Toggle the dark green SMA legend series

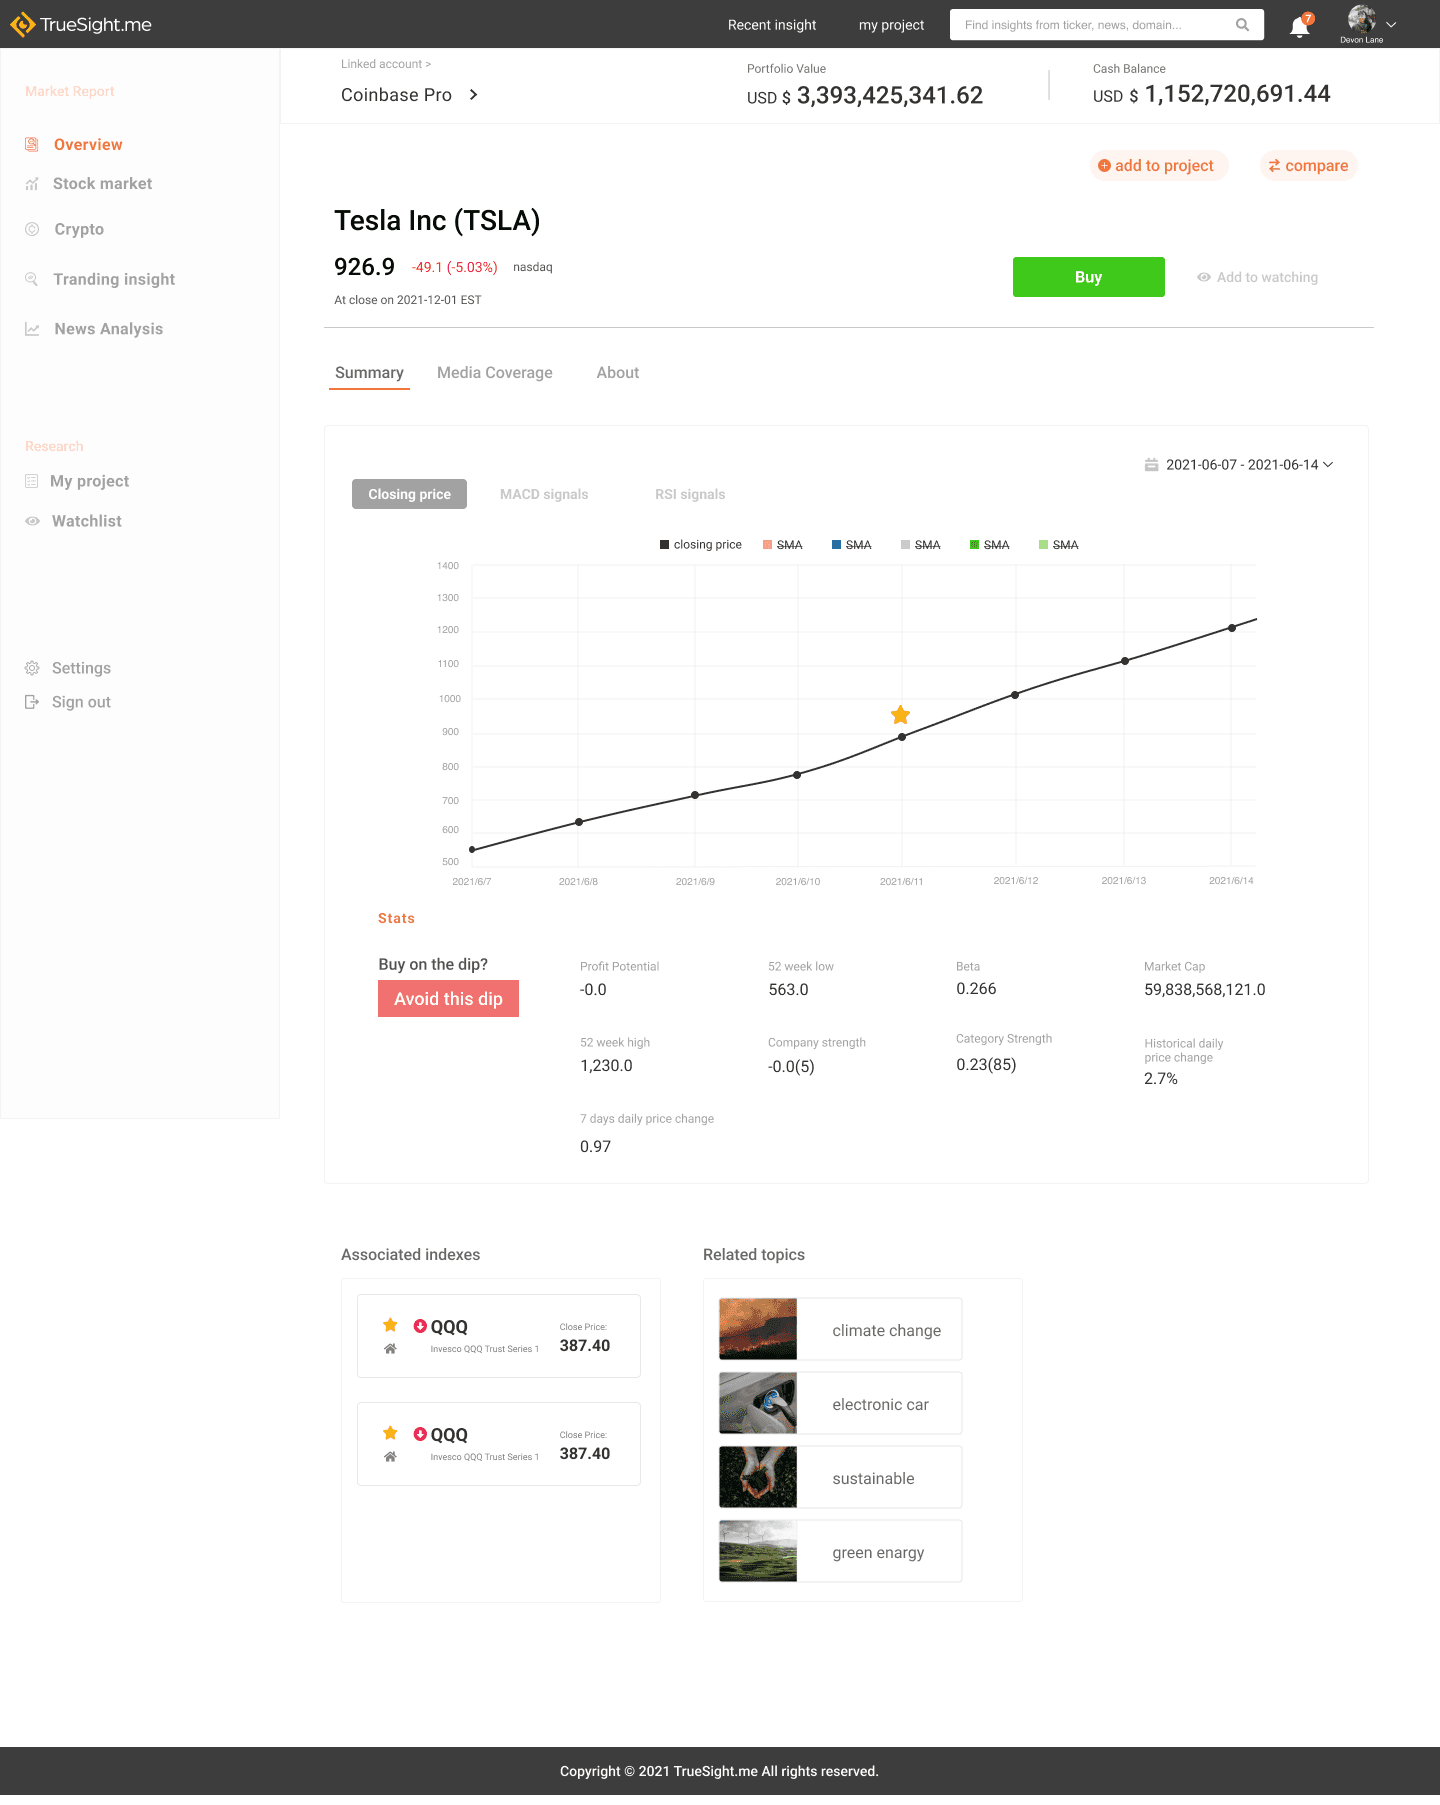[x=989, y=545]
